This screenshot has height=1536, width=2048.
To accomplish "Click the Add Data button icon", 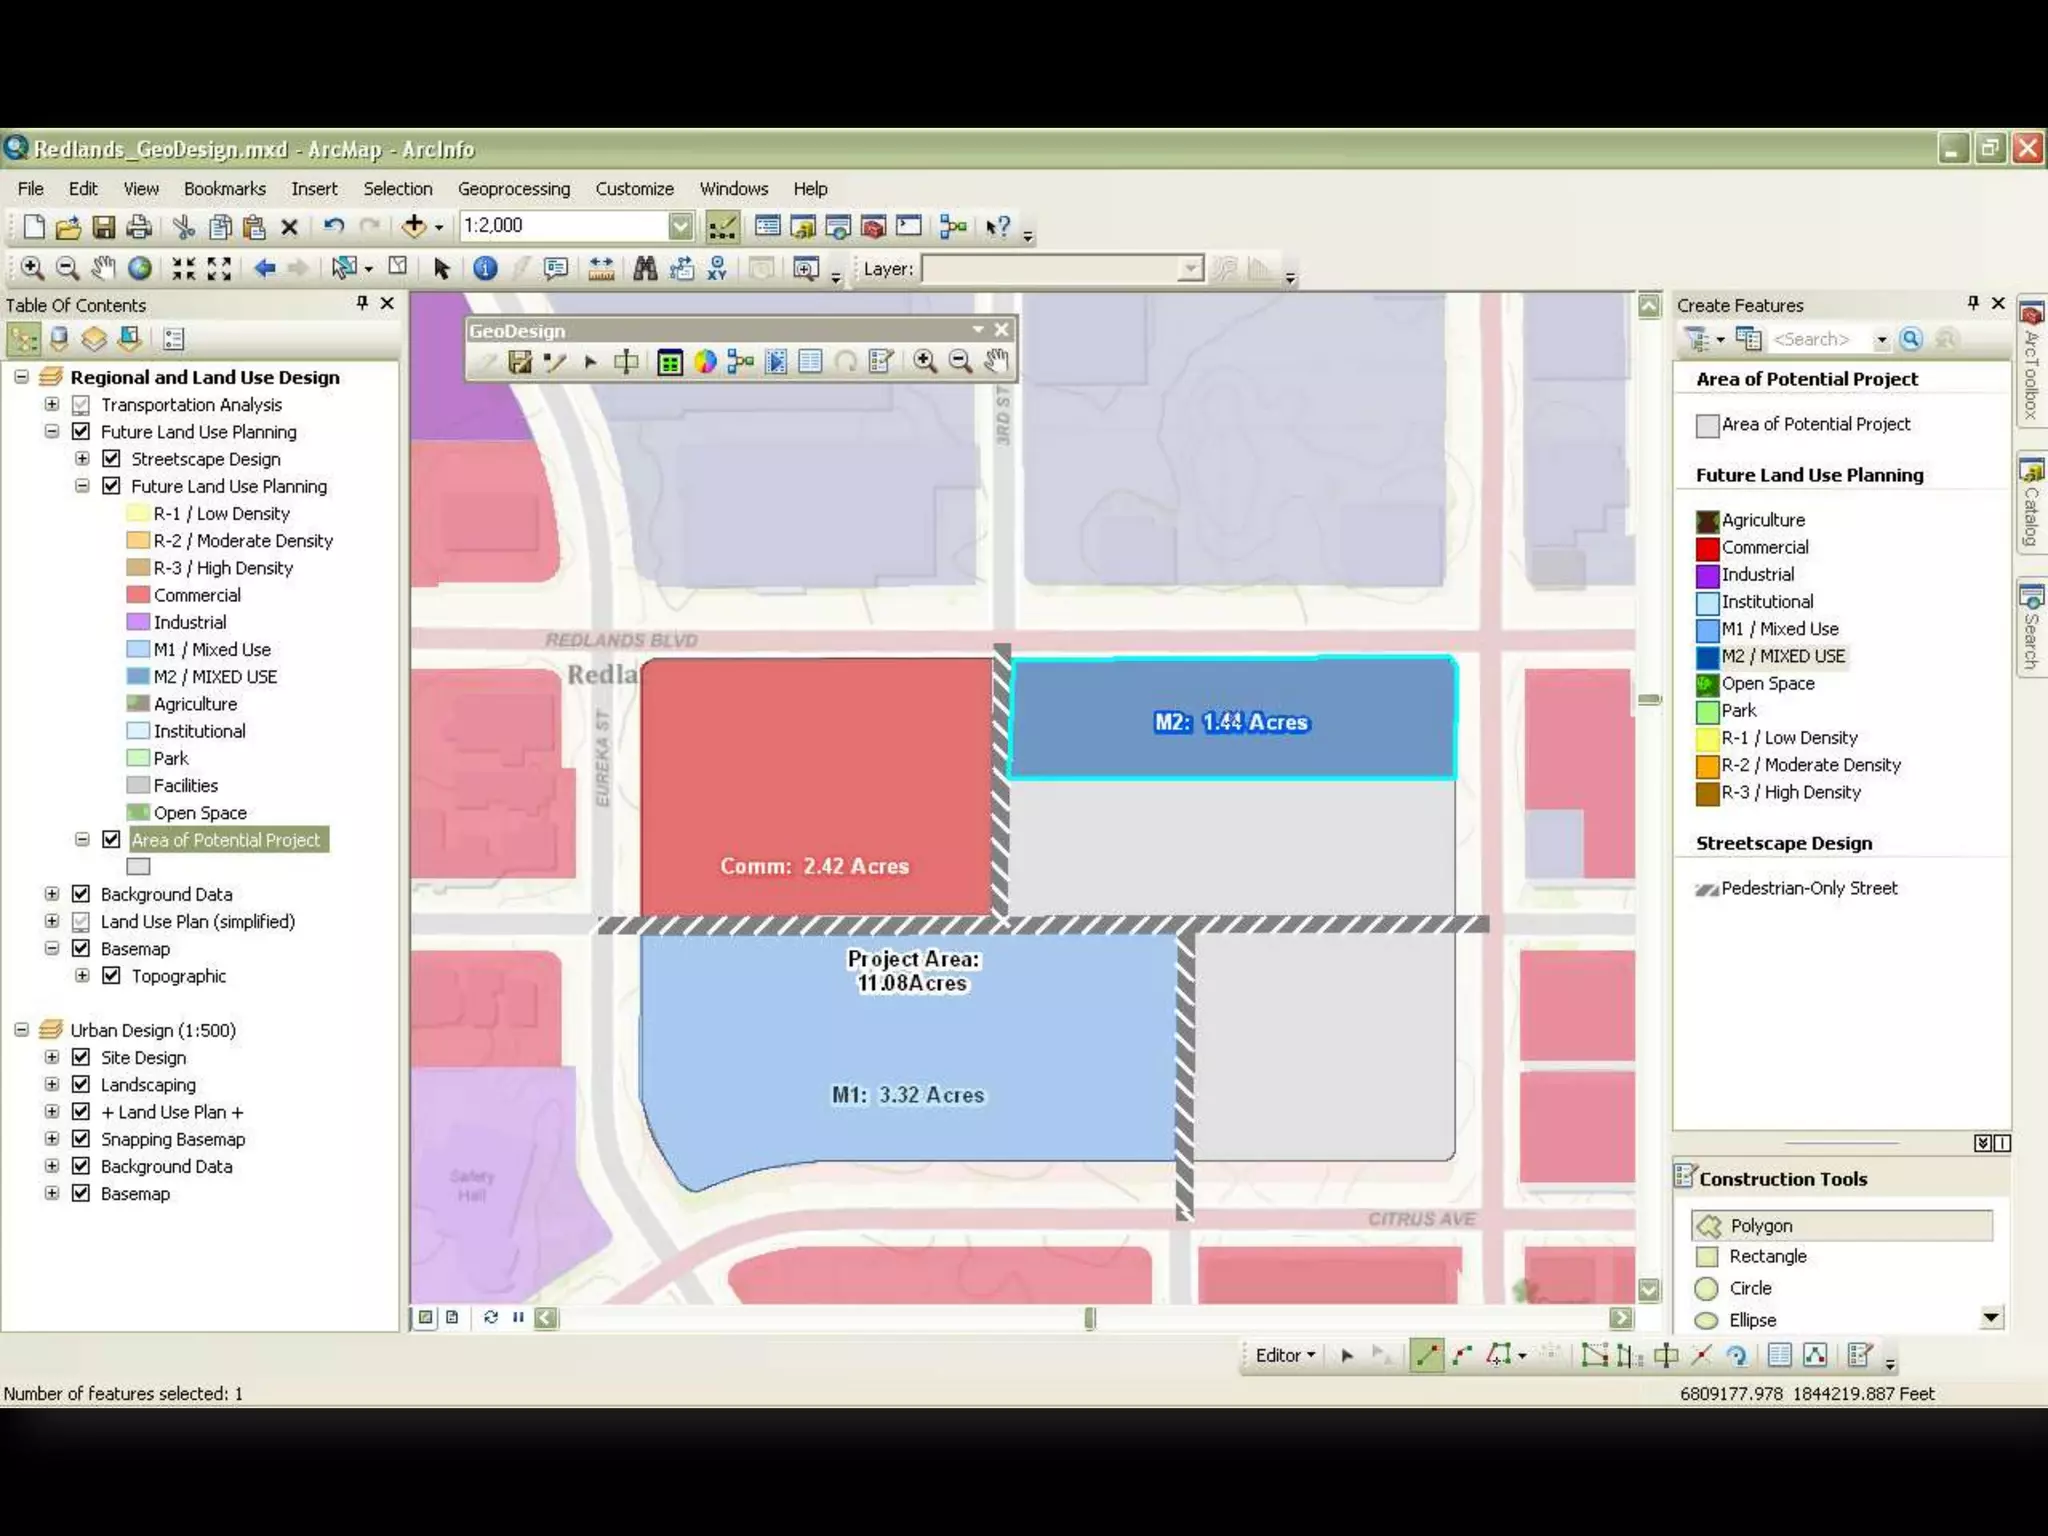I will pyautogui.click(x=413, y=226).
